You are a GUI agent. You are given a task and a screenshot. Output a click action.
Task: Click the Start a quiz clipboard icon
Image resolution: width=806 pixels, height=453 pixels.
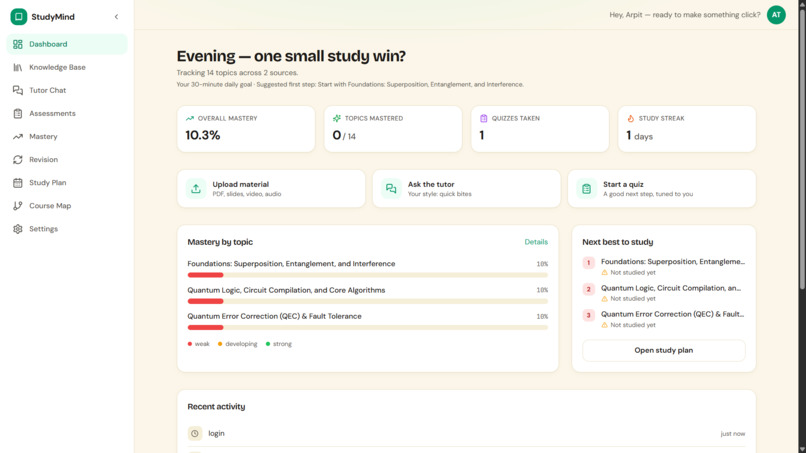[x=587, y=189]
